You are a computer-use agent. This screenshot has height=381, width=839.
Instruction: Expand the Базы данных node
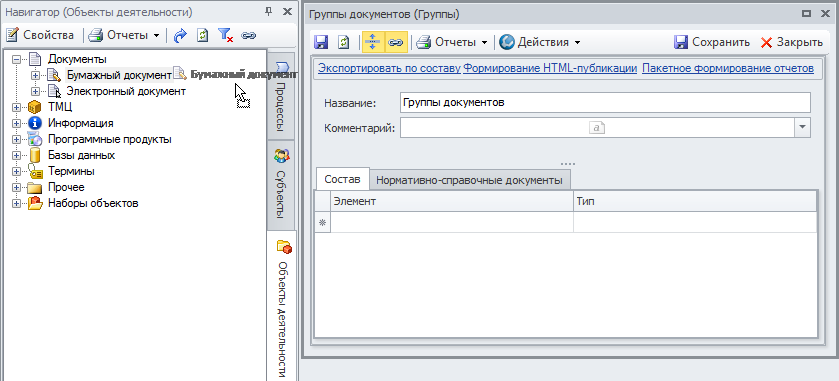17,155
